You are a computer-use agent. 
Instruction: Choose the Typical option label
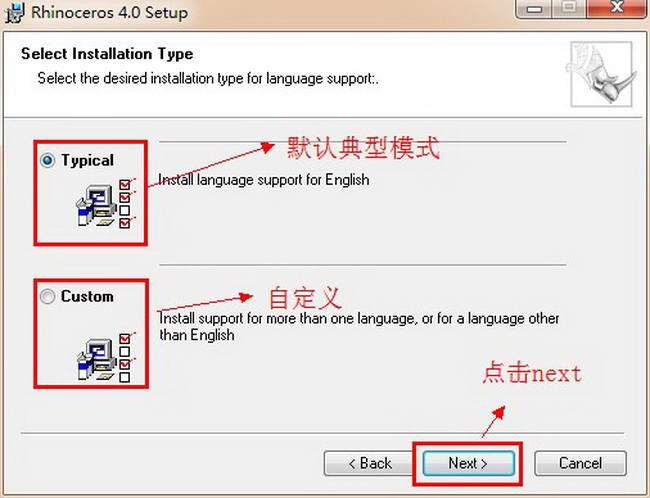tap(87, 160)
